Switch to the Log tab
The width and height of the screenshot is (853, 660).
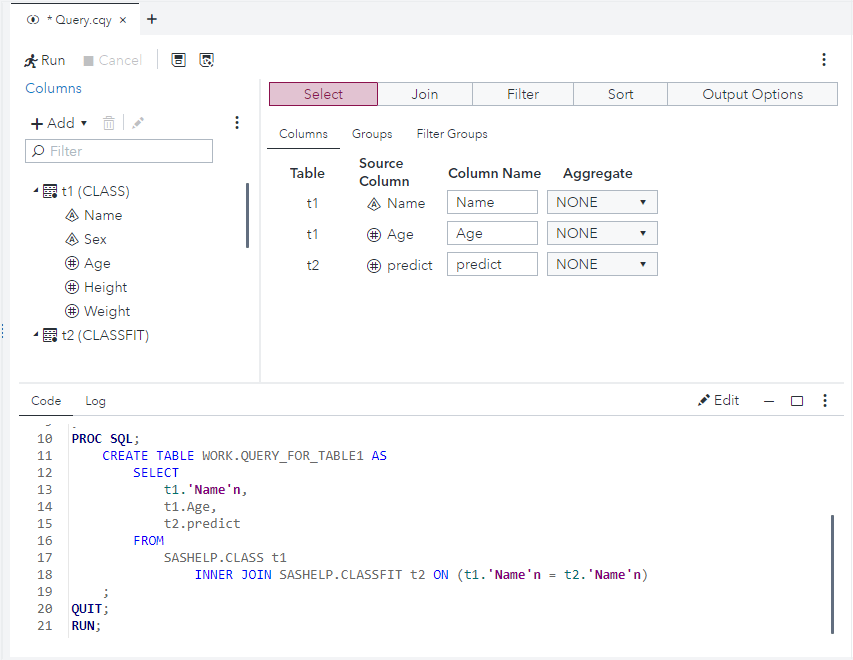point(95,401)
